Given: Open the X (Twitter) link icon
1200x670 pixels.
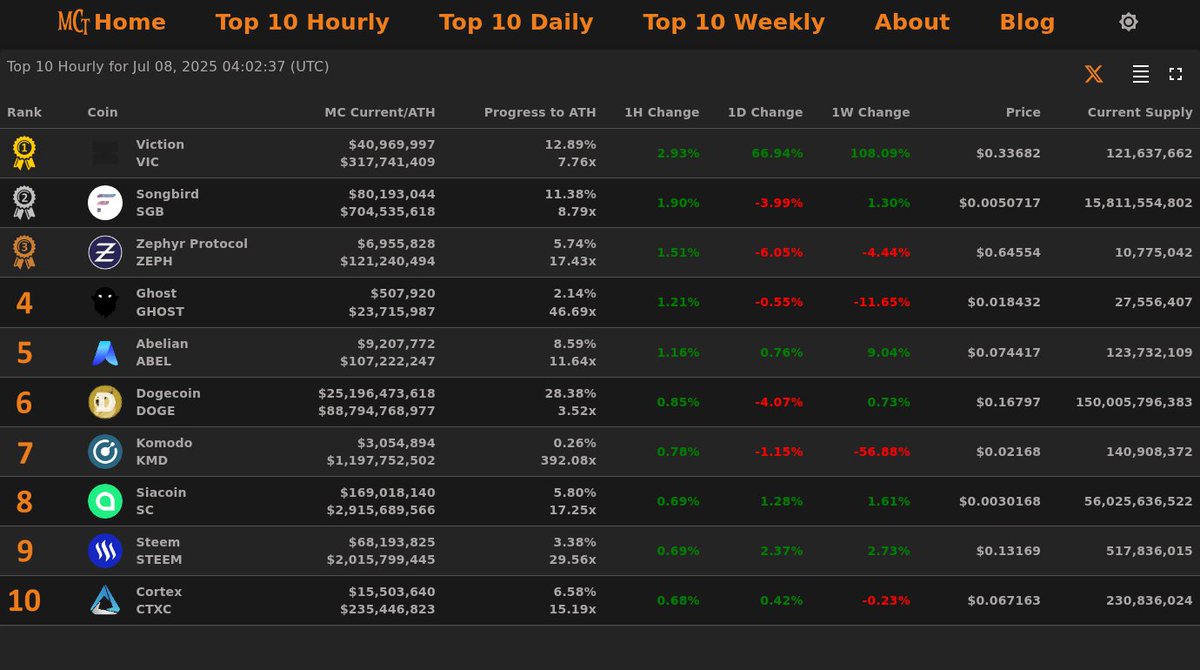Looking at the screenshot, I should [1094, 74].
